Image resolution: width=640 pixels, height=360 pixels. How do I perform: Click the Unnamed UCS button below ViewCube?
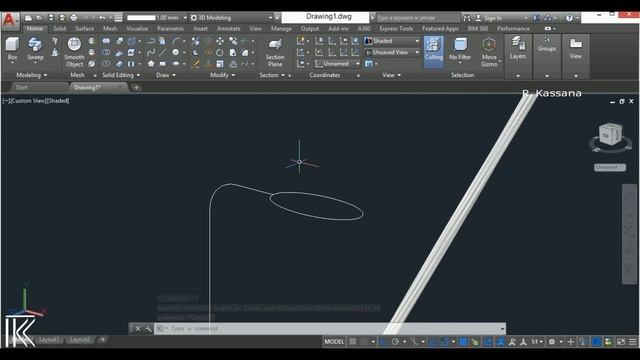(x=610, y=167)
